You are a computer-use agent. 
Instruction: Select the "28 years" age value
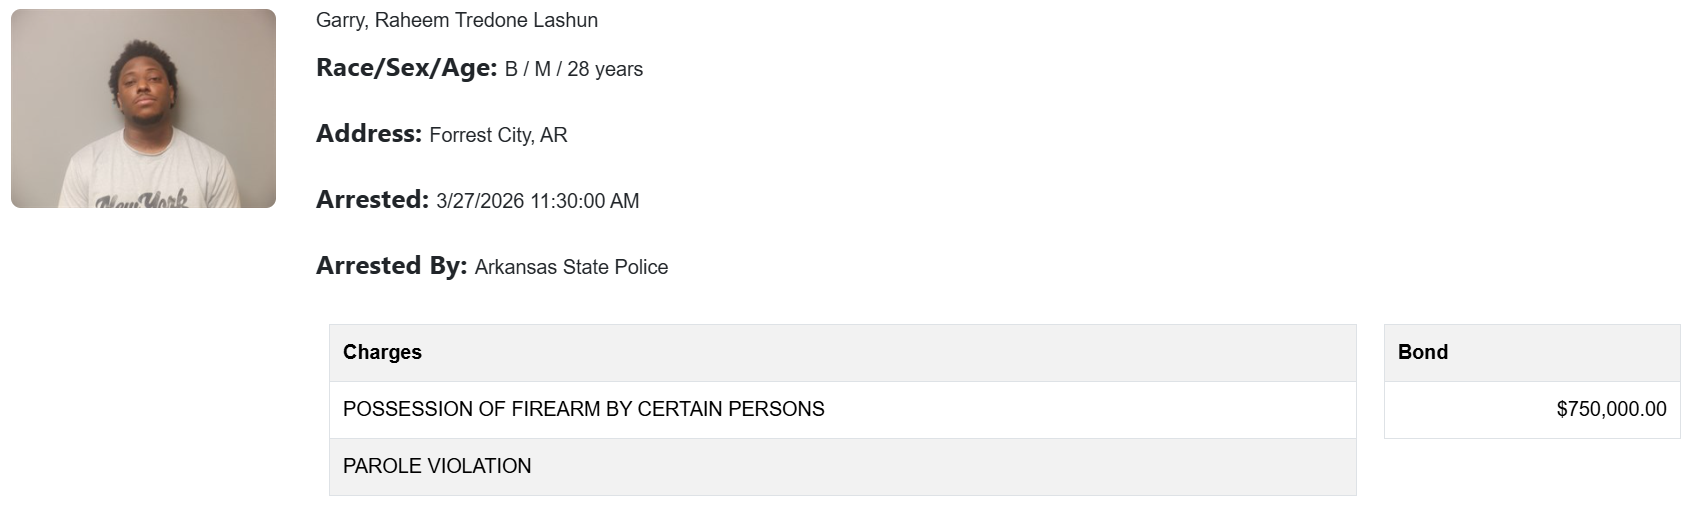pyautogui.click(x=605, y=69)
